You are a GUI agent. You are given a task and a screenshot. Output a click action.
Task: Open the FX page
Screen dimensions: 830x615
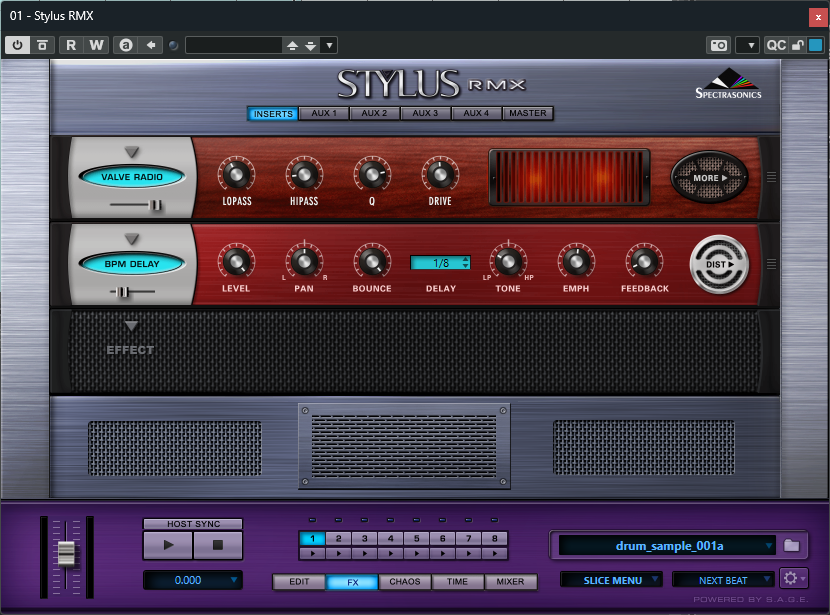click(x=353, y=582)
